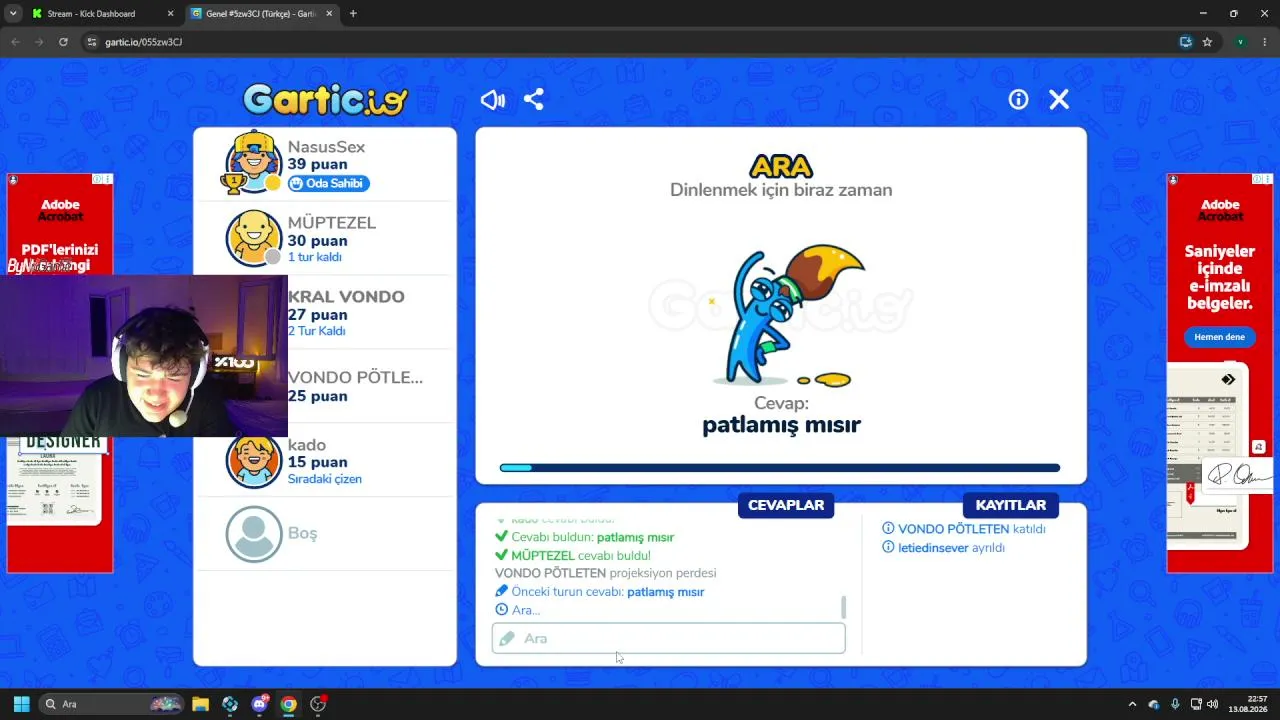Reload the gartic.io page
Screen dimensions: 1280x720
[x=63, y=42]
